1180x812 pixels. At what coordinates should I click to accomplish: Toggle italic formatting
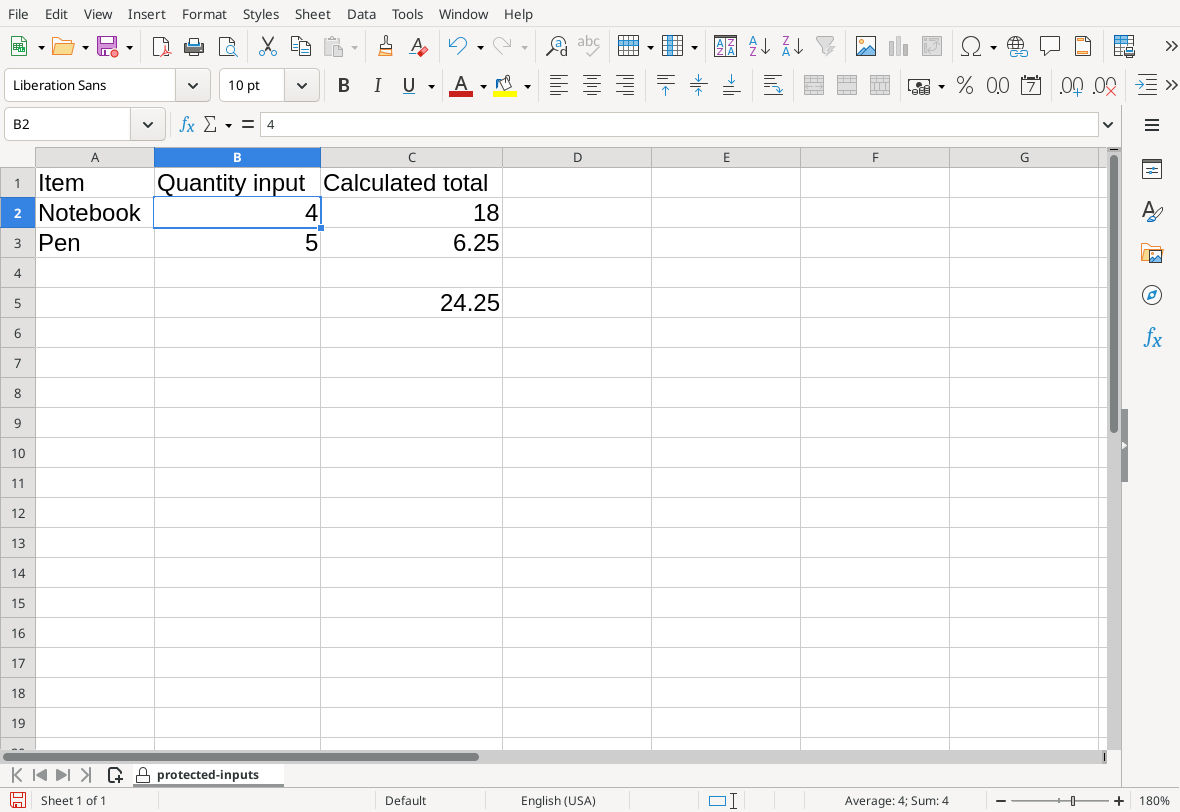coord(377,86)
